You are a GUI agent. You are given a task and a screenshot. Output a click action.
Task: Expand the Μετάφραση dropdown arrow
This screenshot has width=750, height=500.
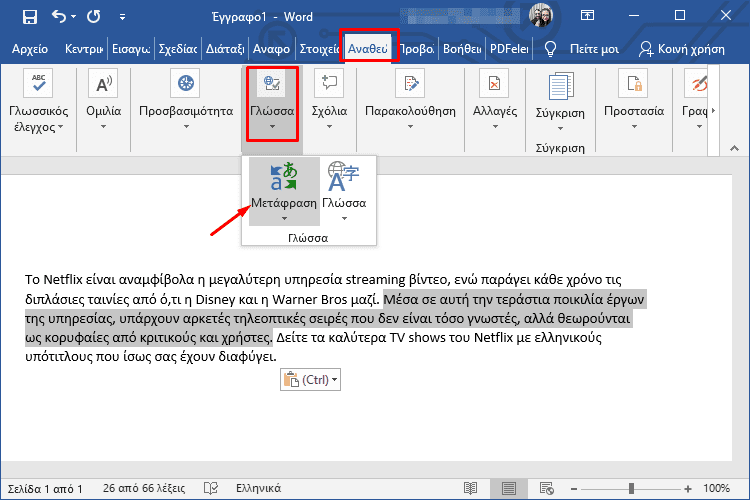click(x=284, y=219)
